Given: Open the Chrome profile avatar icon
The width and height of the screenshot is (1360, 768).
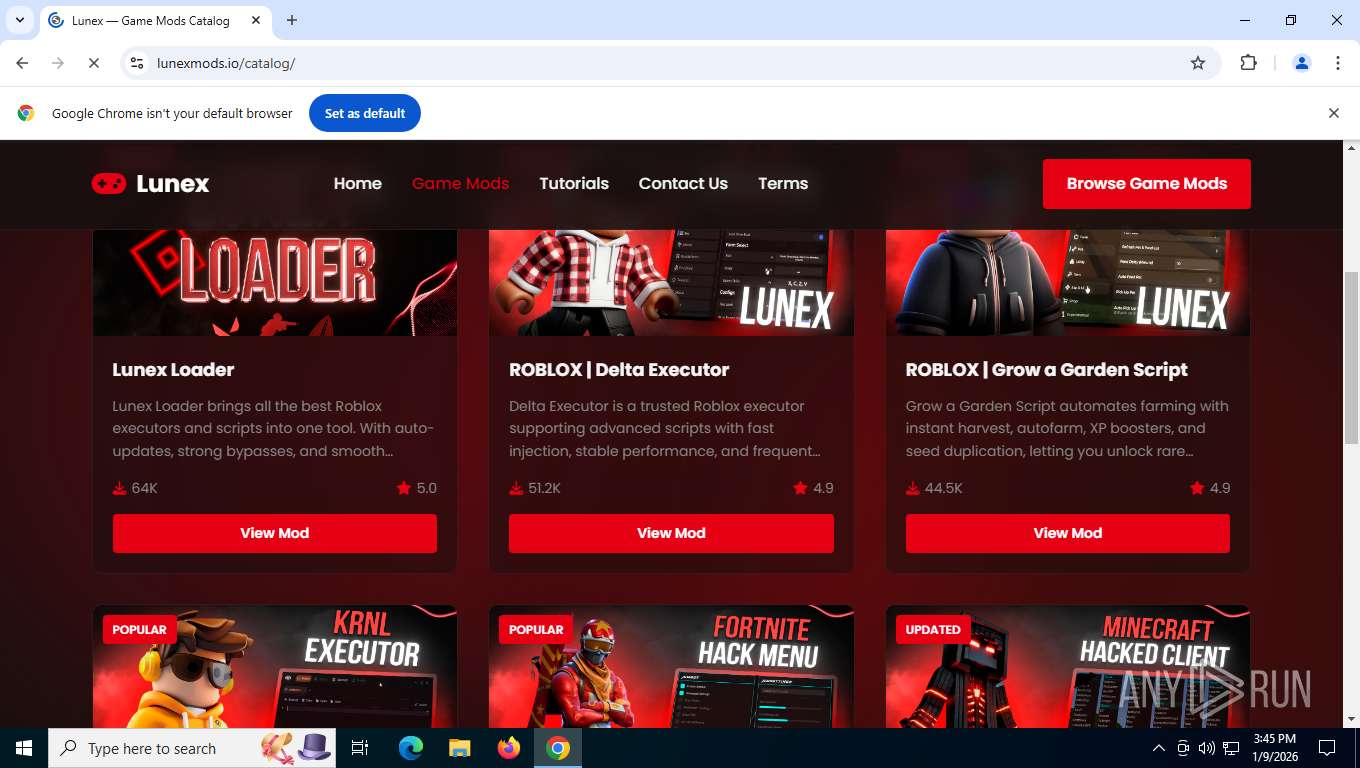Looking at the screenshot, I should (x=1302, y=63).
